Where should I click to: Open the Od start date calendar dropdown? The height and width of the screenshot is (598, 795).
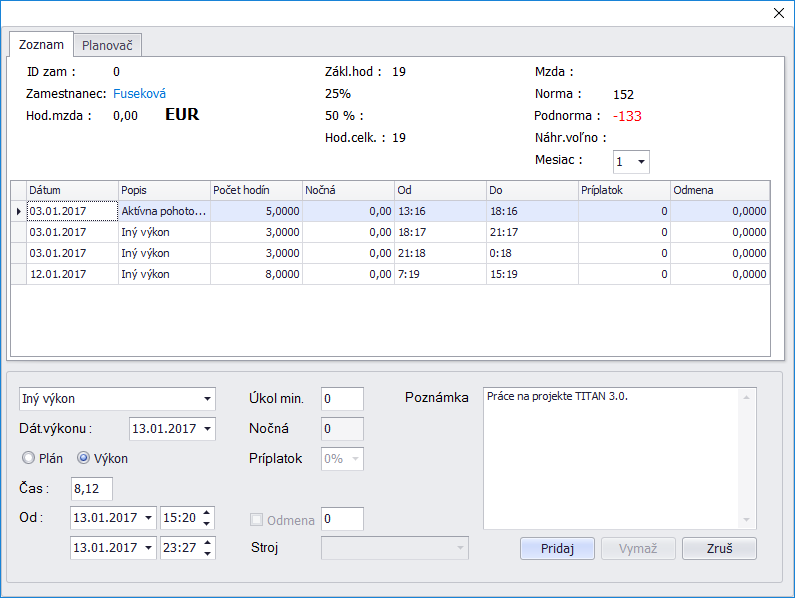click(149, 518)
